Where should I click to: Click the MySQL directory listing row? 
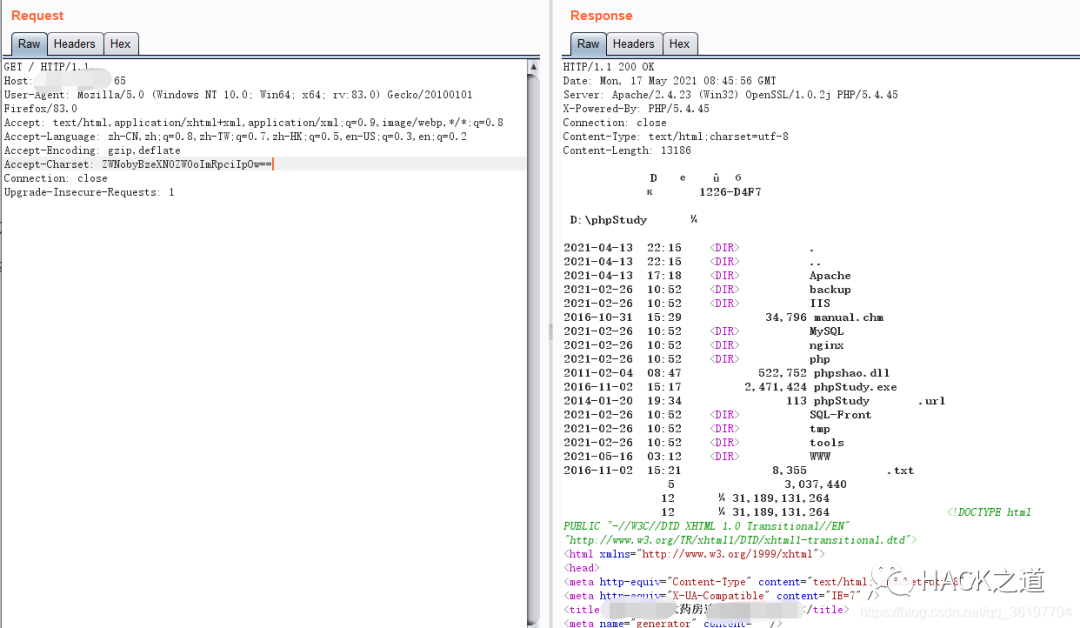coord(703,331)
